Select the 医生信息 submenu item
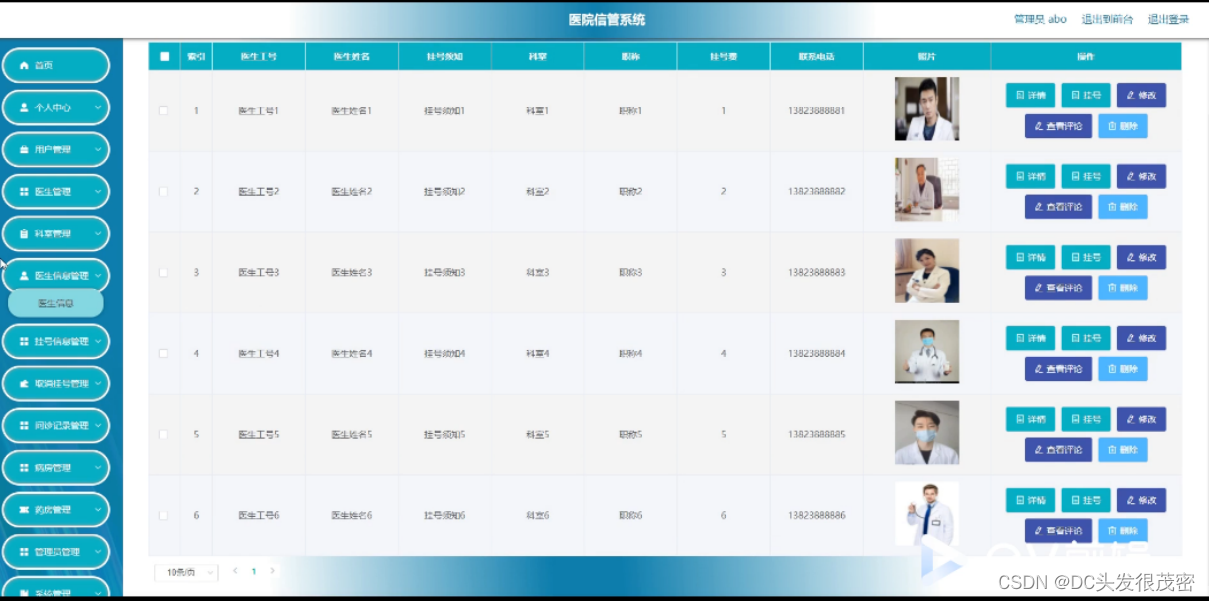This screenshot has width=1210, height=601. [x=56, y=303]
